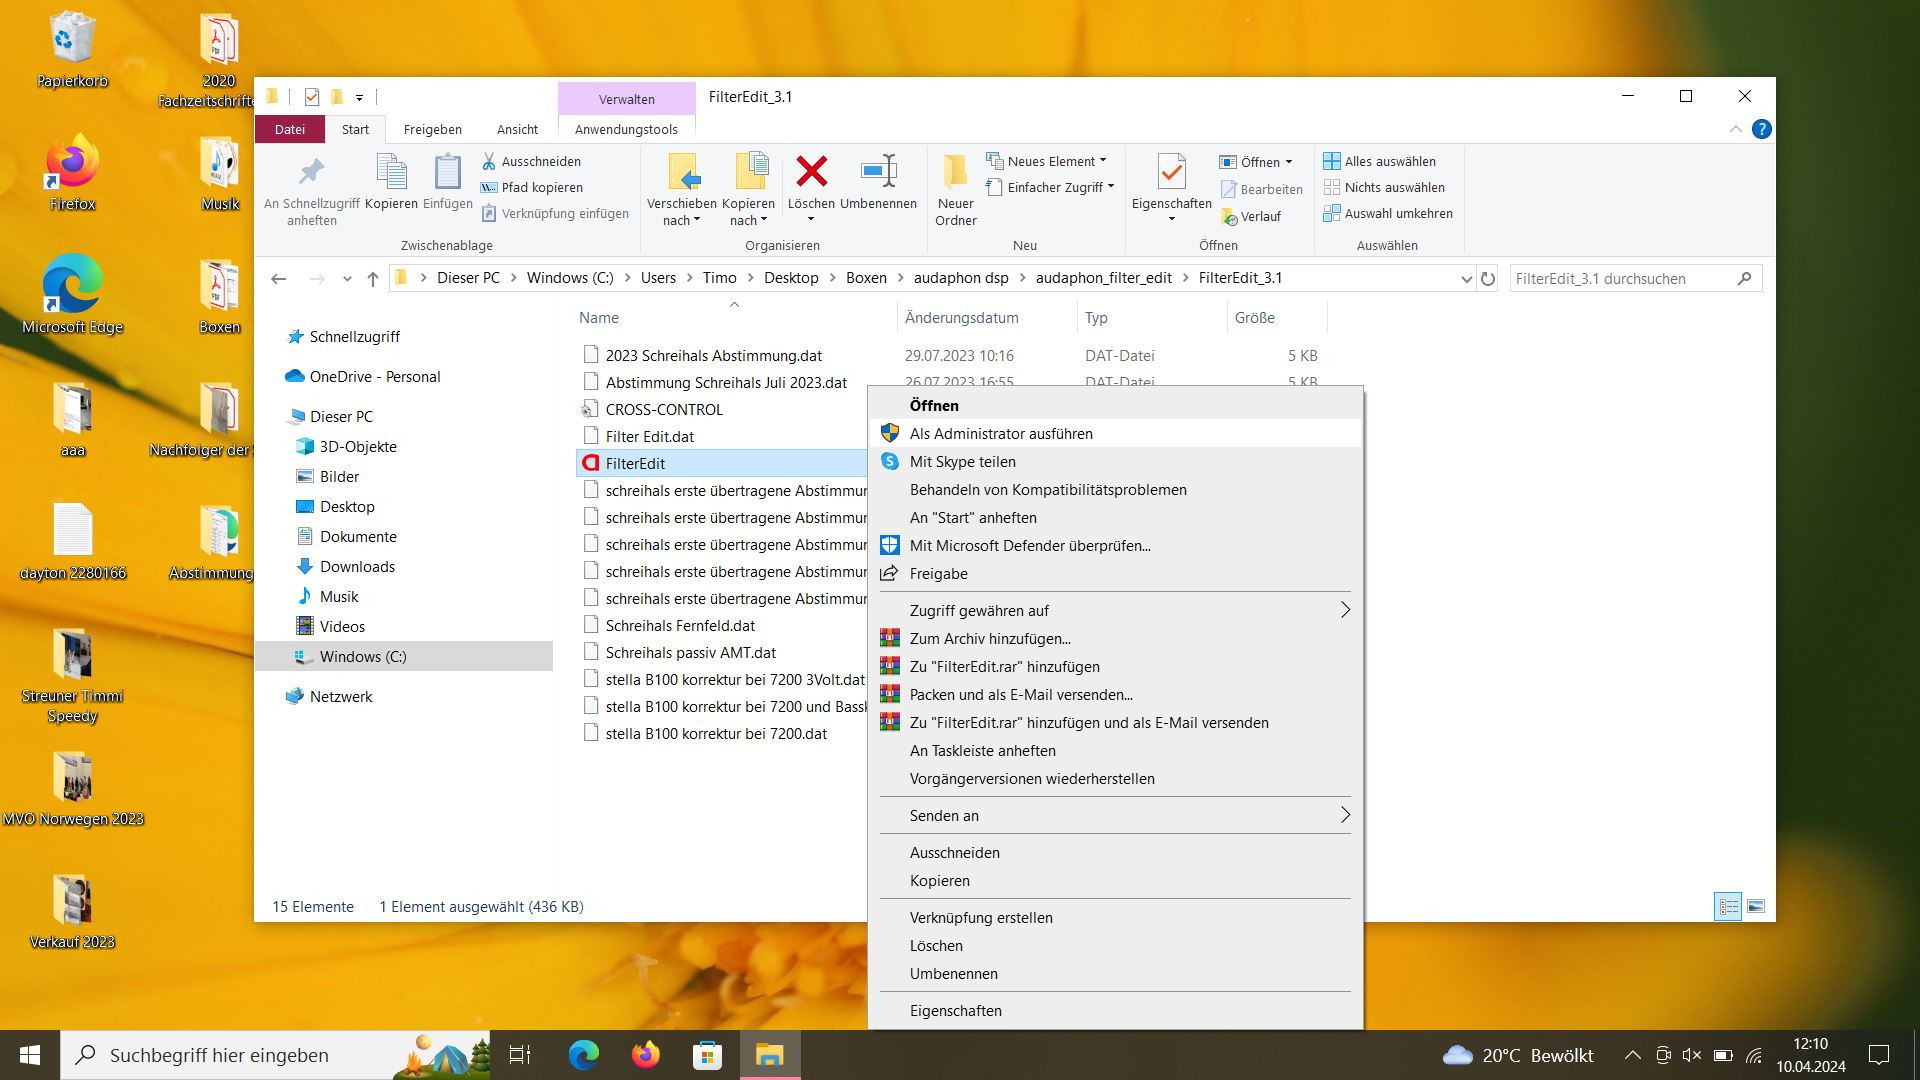Click Auswahl umkehren in ribbon
The height and width of the screenshot is (1080, 1920).
pyautogui.click(x=1387, y=213)
